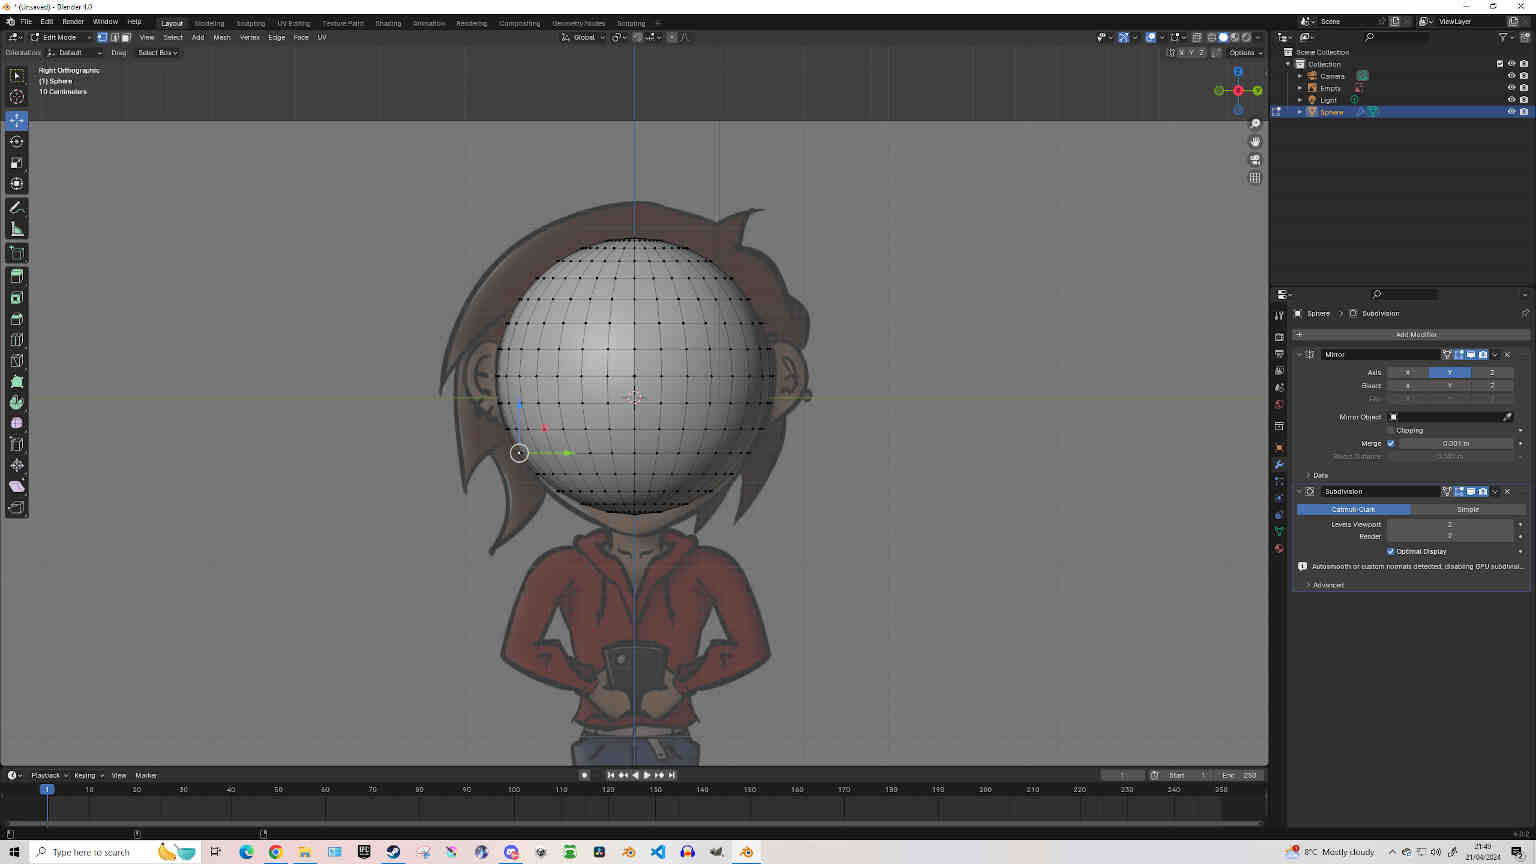
Task: Hide Light object with eye icon
Action: [1511, 100]
